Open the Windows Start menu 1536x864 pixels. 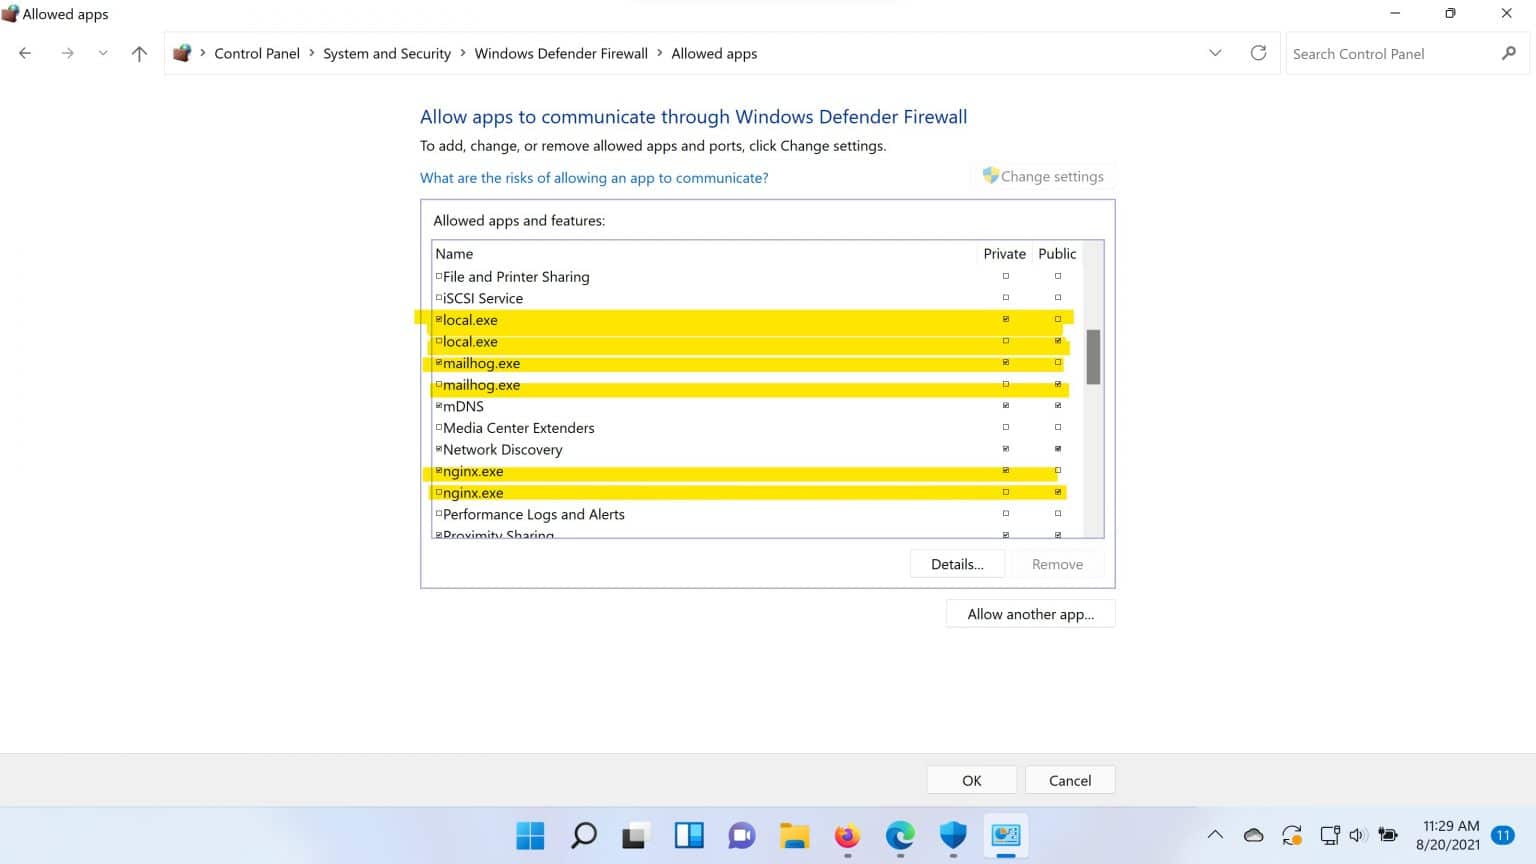[x=530, y=835]
